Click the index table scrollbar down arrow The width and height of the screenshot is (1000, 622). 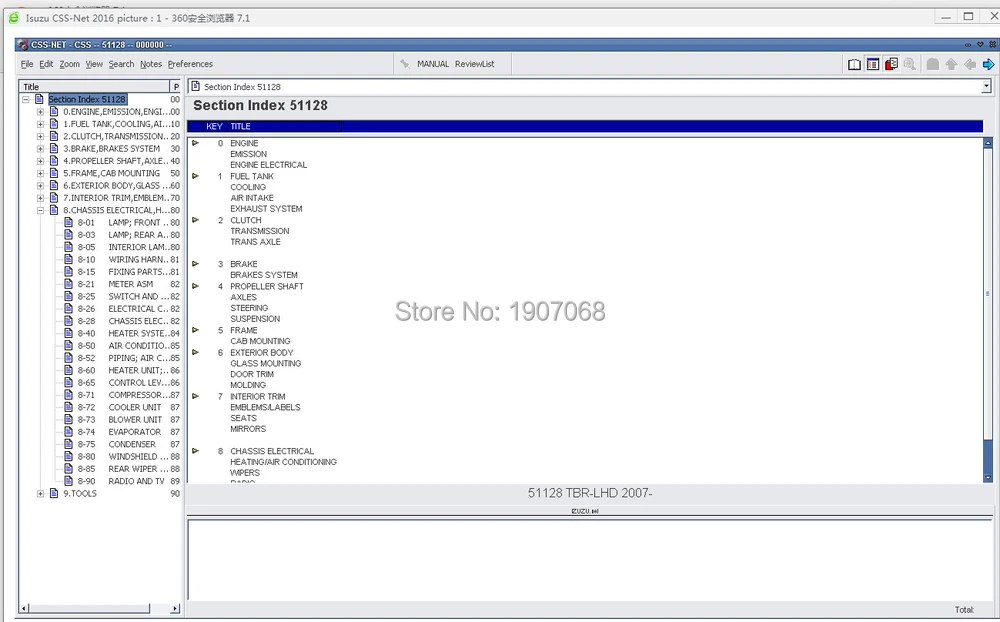coord(988,477)
